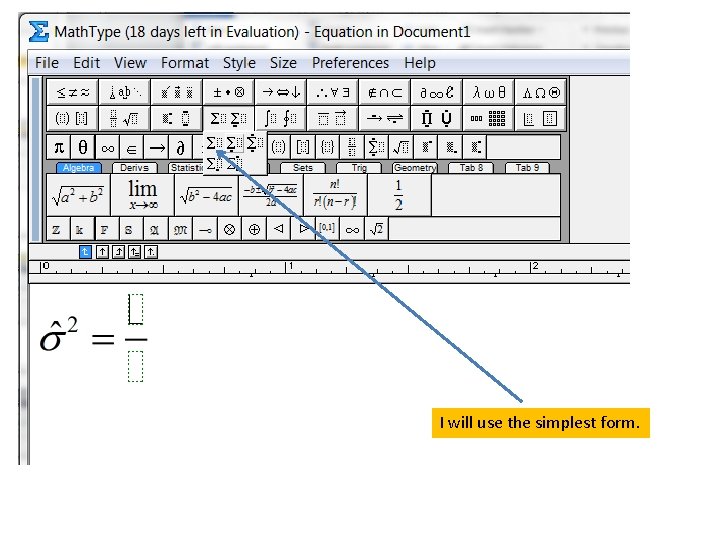The image size is (720, 540).
Task: Insert the blackboard Z symbol
Action: [58, 229]
